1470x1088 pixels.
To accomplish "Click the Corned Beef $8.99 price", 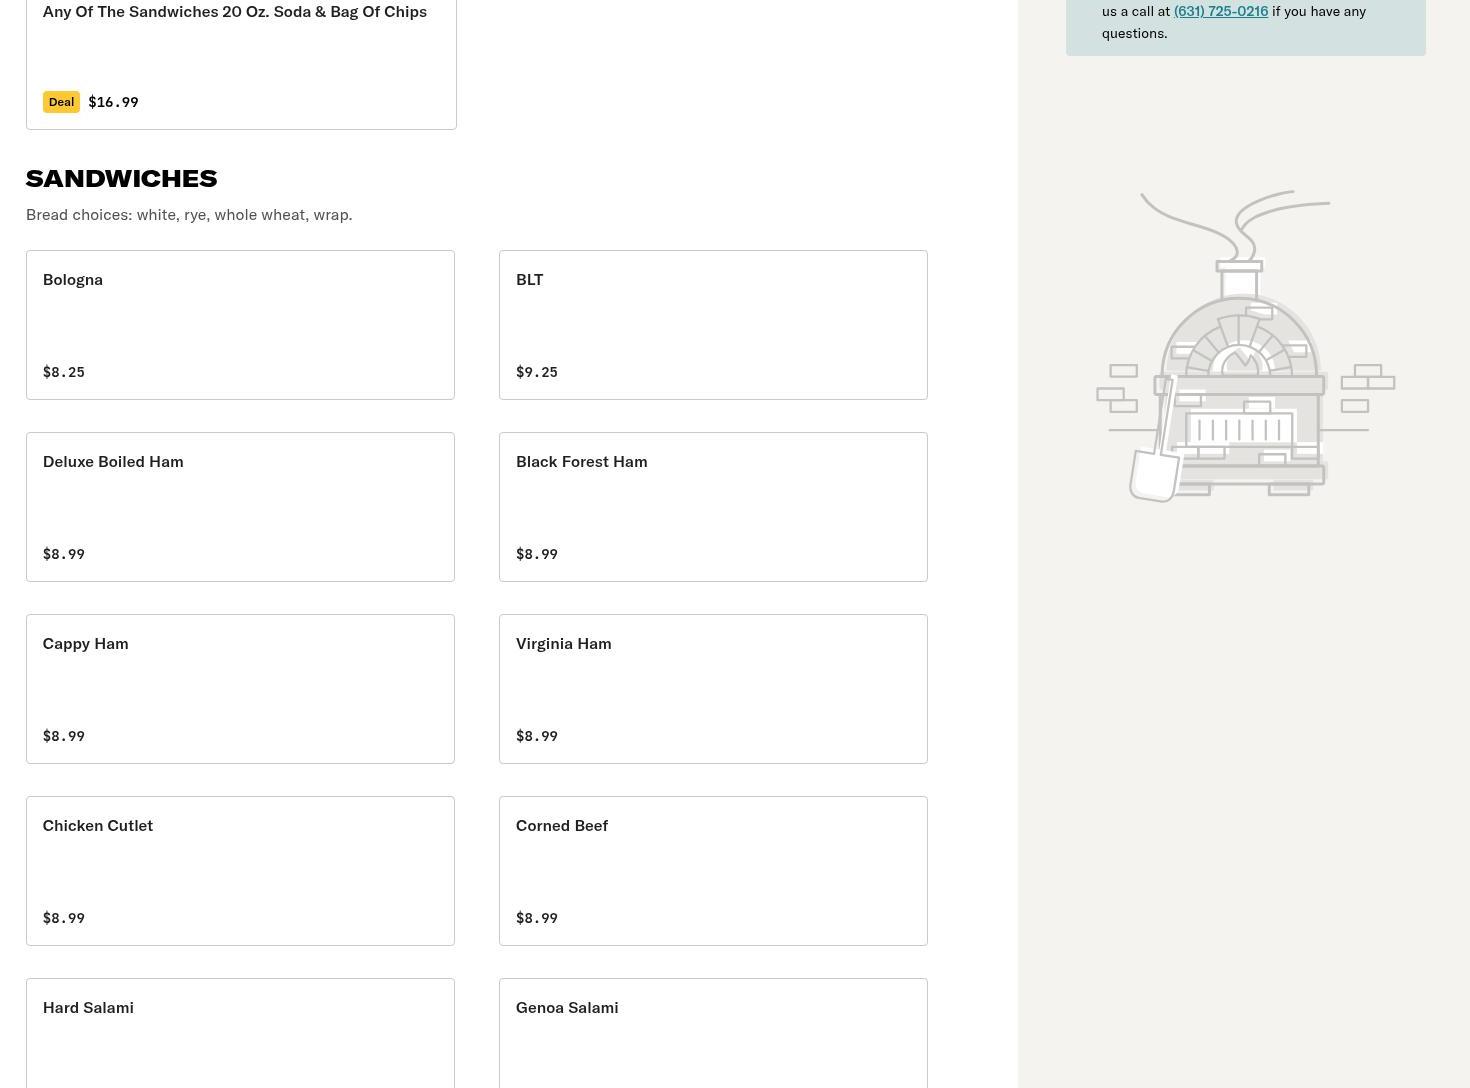I will pos(537,918).
